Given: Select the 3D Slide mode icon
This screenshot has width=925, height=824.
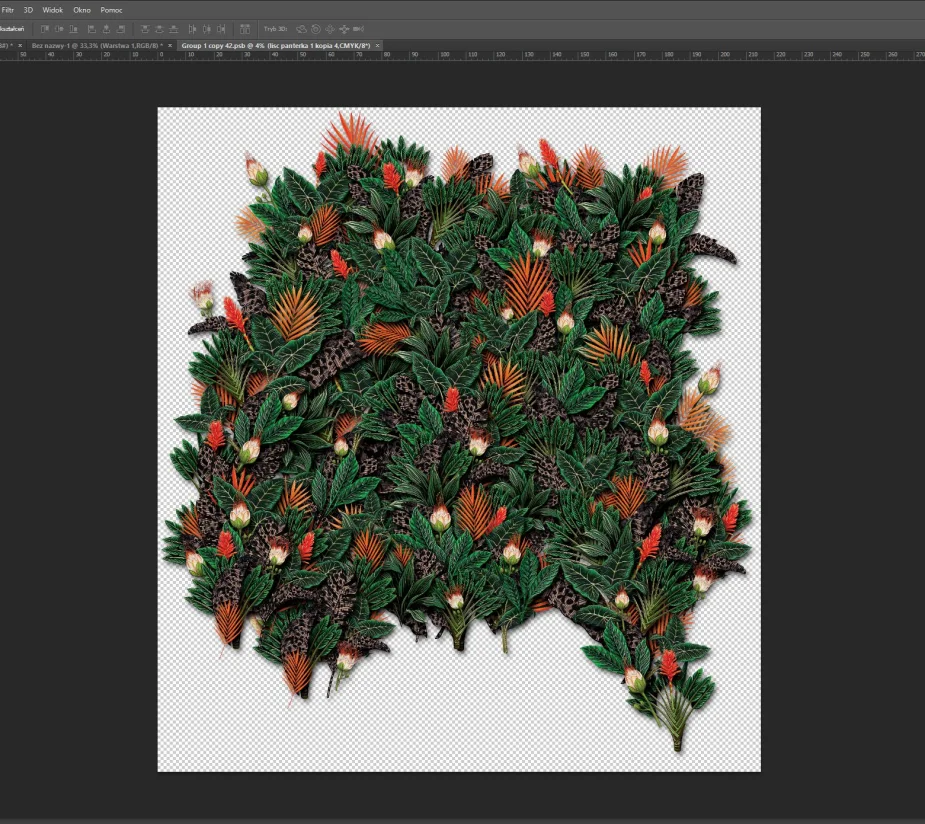Looking at the screenshot, I should [x=344, y=29].
